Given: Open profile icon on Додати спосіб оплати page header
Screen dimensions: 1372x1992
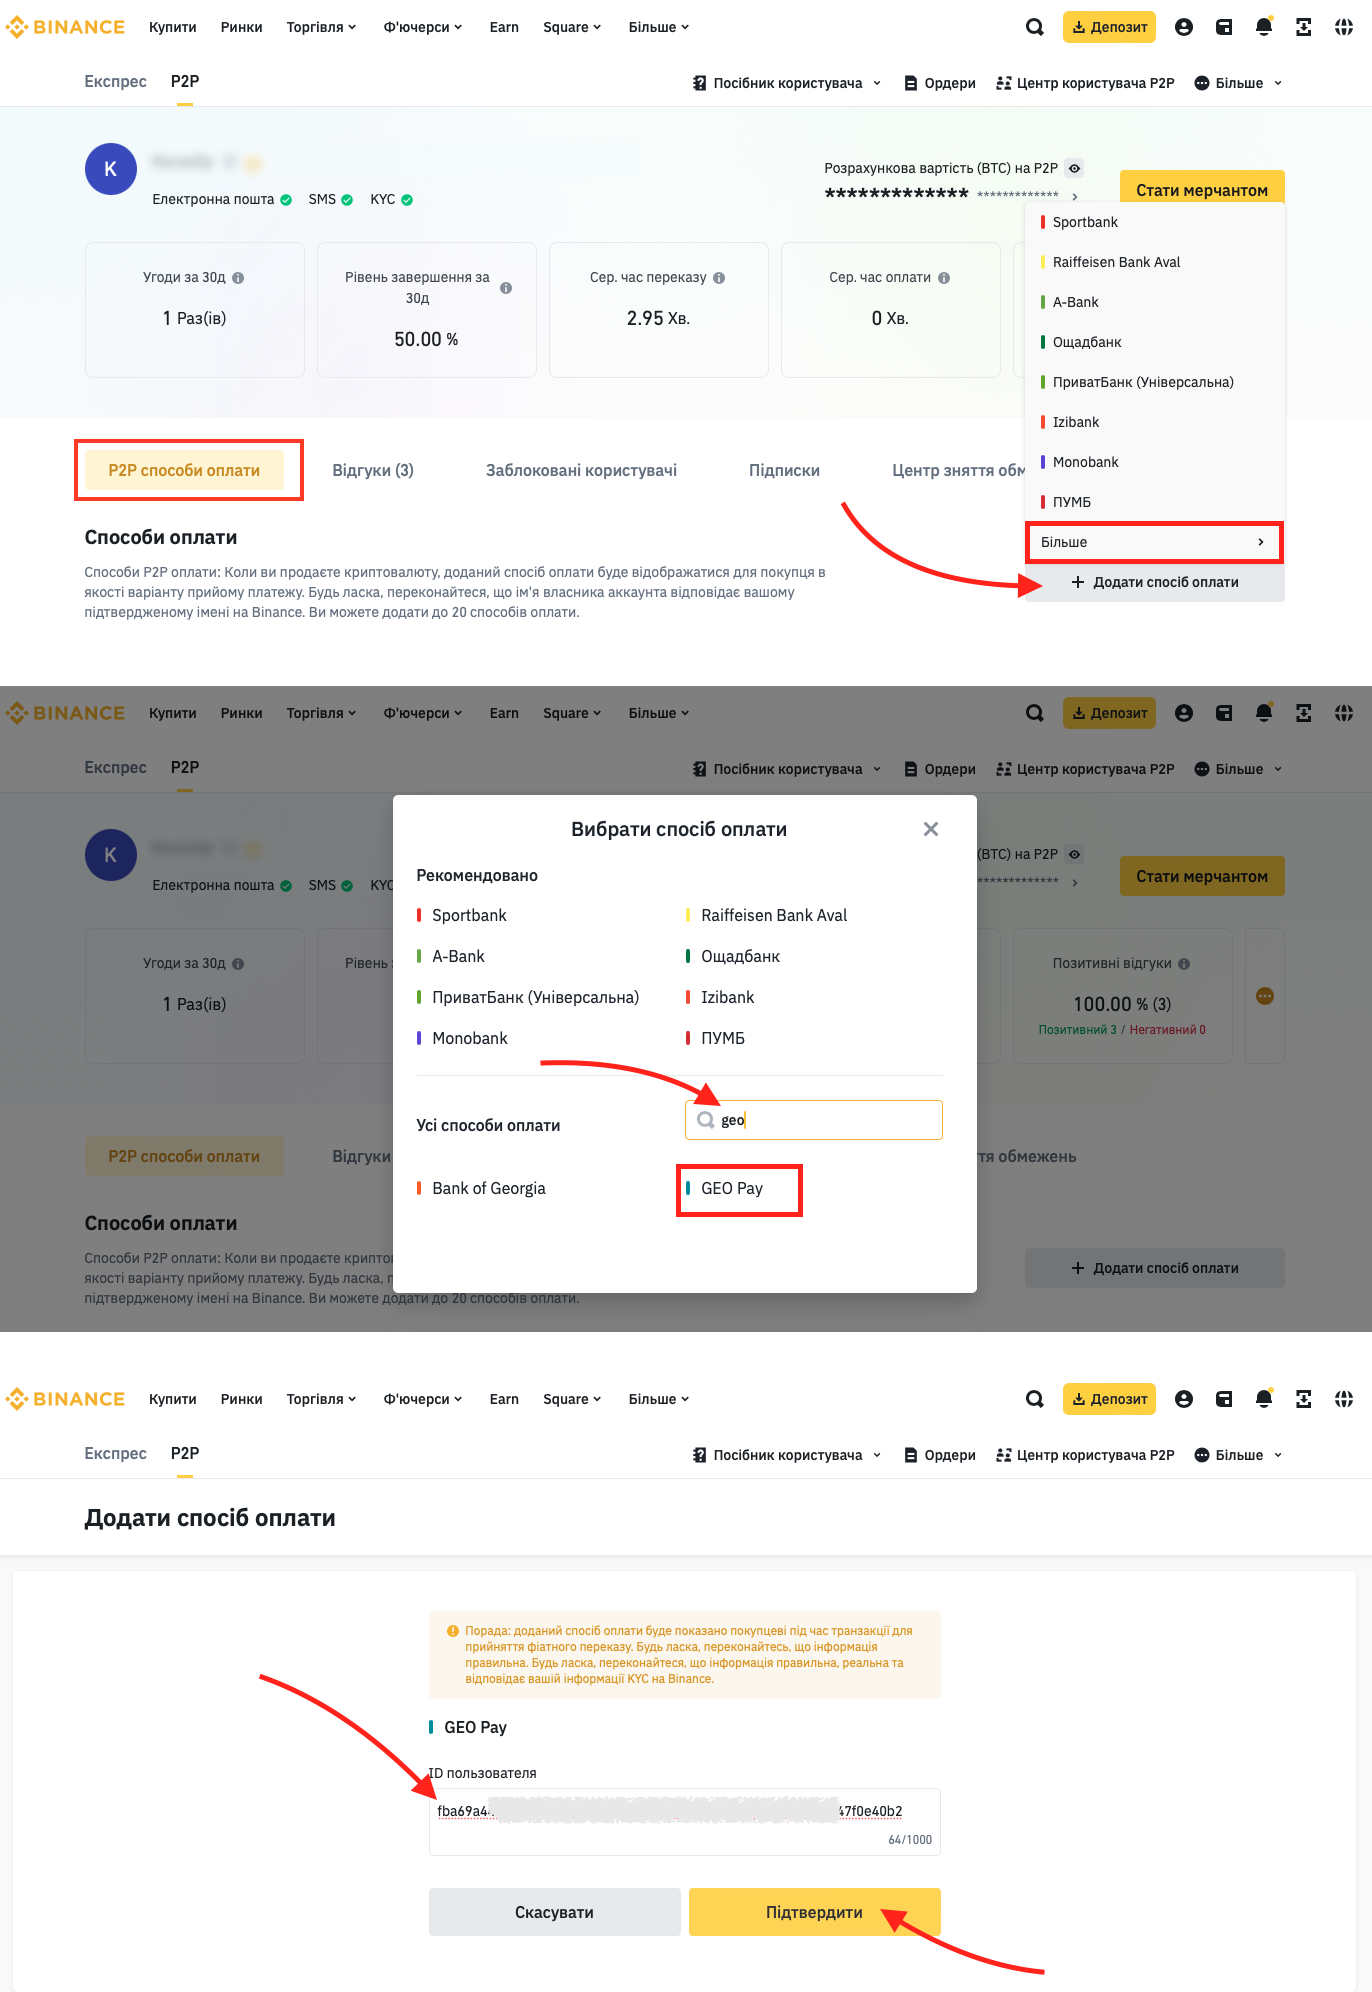Looking at the screenshot, I should click(1184, 1399).
